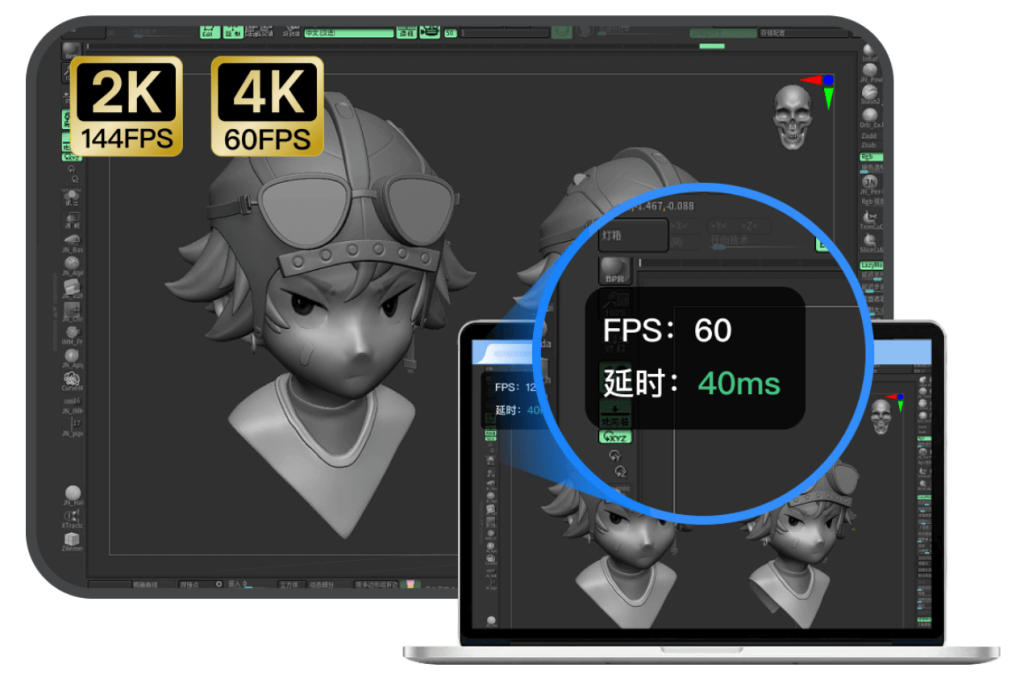Select the SliceCurve brush icon

871,244
